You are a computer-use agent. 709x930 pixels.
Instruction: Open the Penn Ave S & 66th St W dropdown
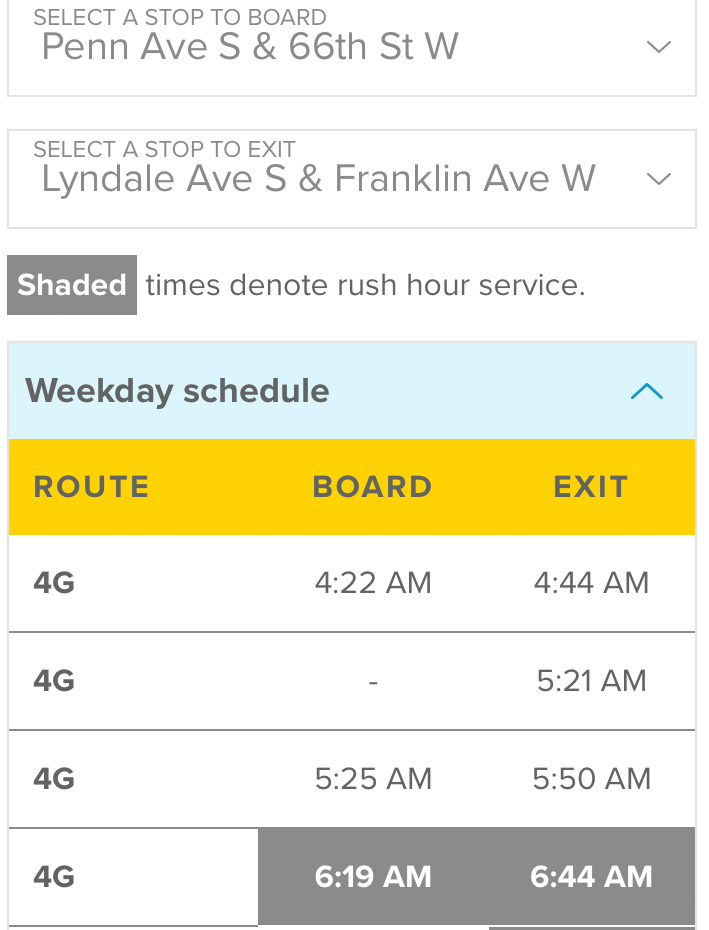[250, 47]
